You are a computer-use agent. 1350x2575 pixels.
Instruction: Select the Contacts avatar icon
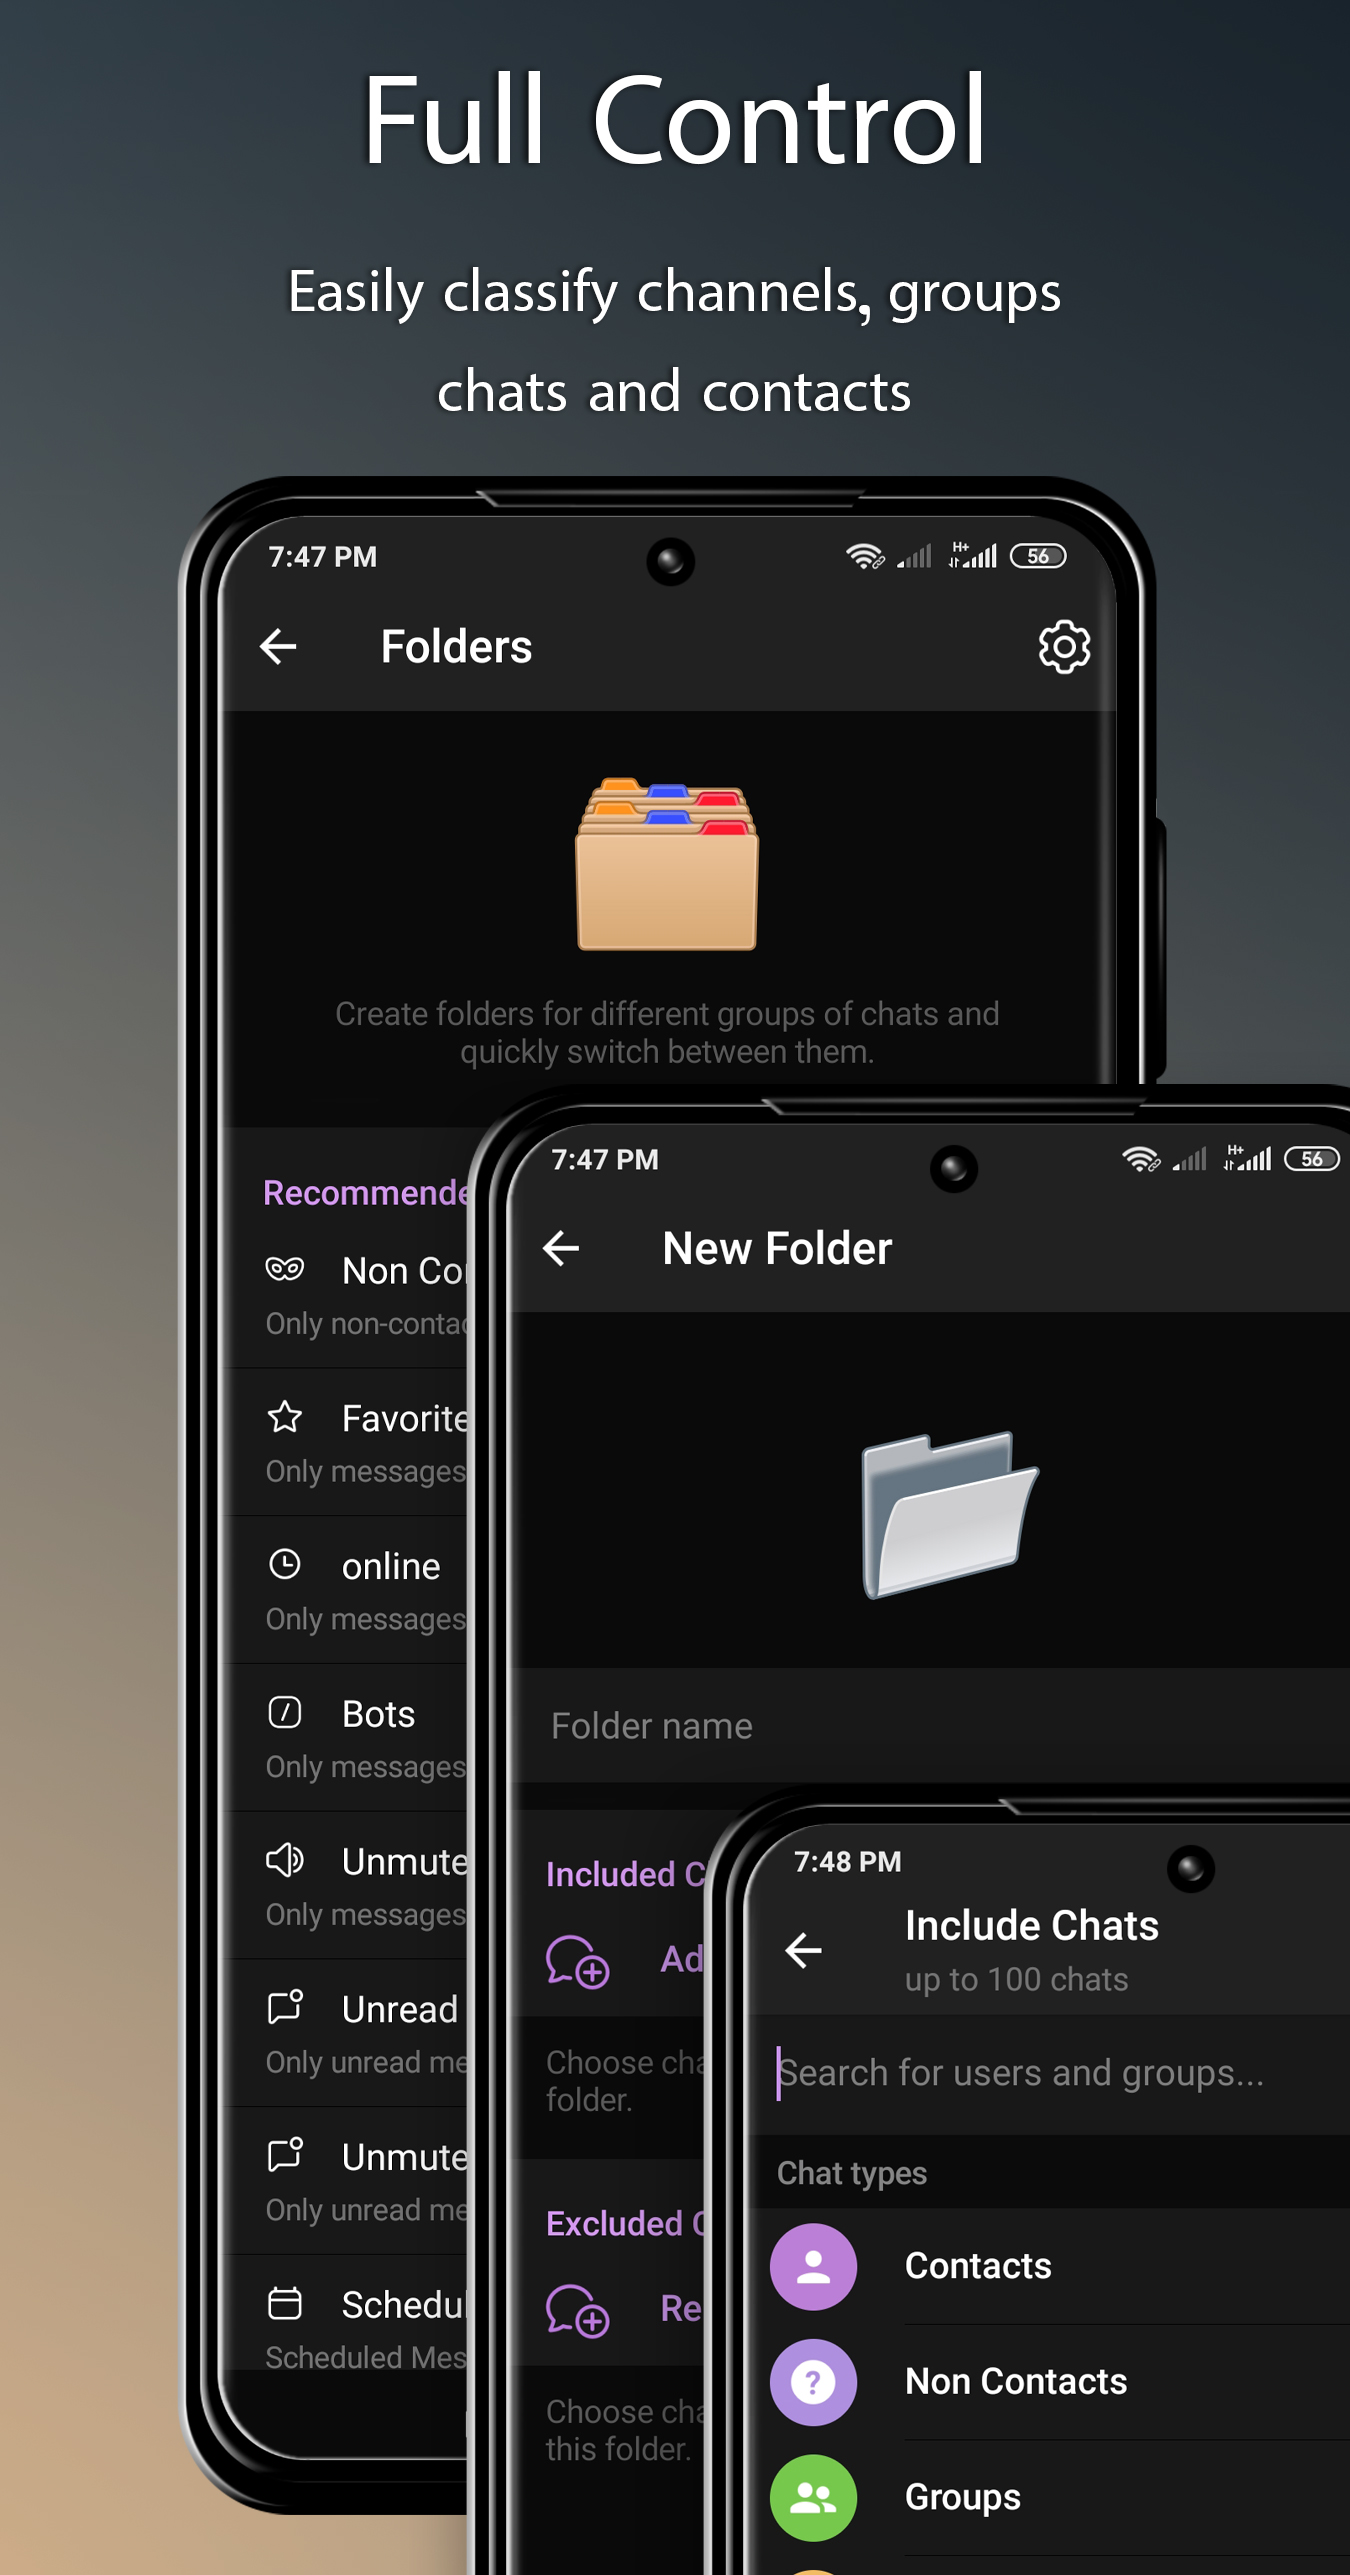[813, 2266]
